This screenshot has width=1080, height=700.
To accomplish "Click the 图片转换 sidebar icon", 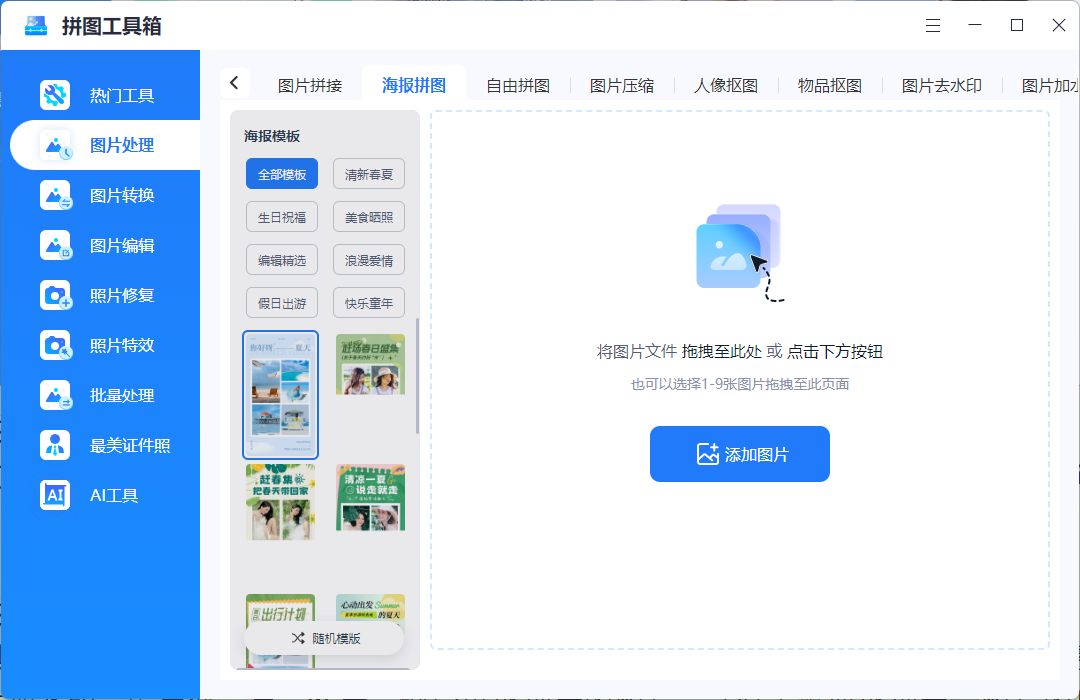I will click(55, 195).
